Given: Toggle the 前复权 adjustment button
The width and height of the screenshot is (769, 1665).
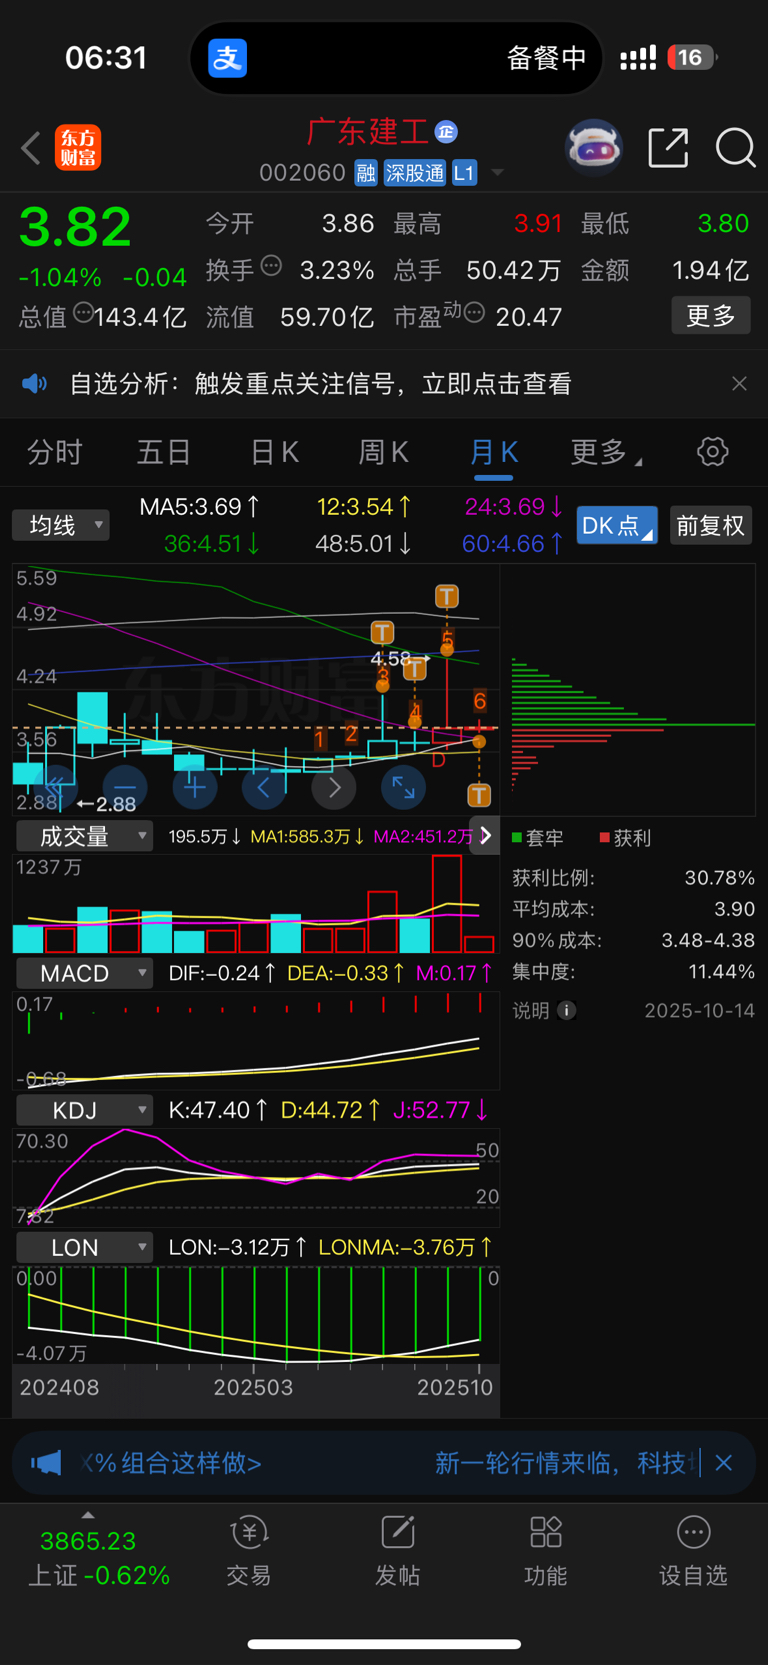Looking at the screenshot, I should coord(710,525).
